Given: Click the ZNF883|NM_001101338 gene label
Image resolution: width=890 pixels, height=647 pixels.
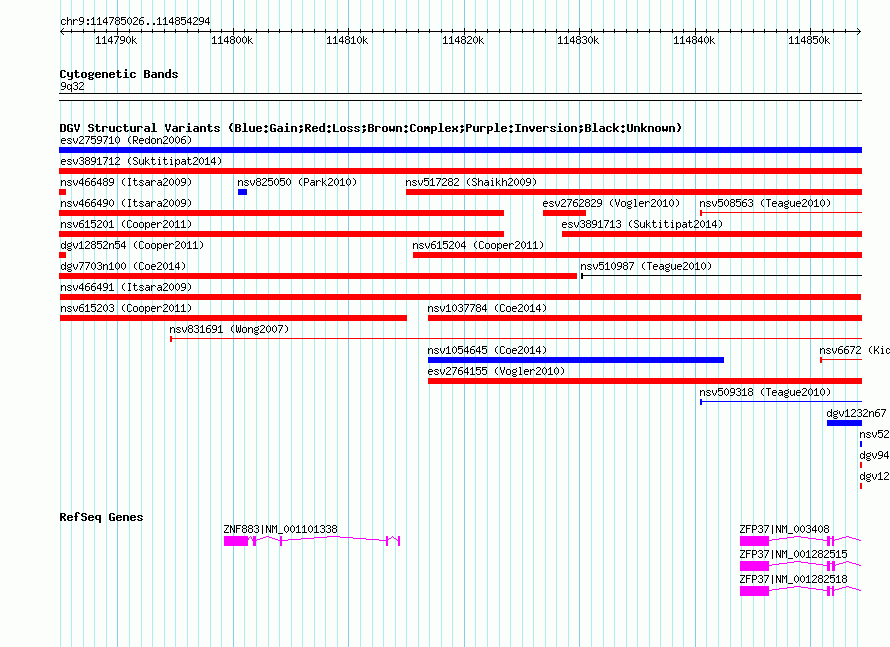Looking at the screenshot, I should [280, 529].
